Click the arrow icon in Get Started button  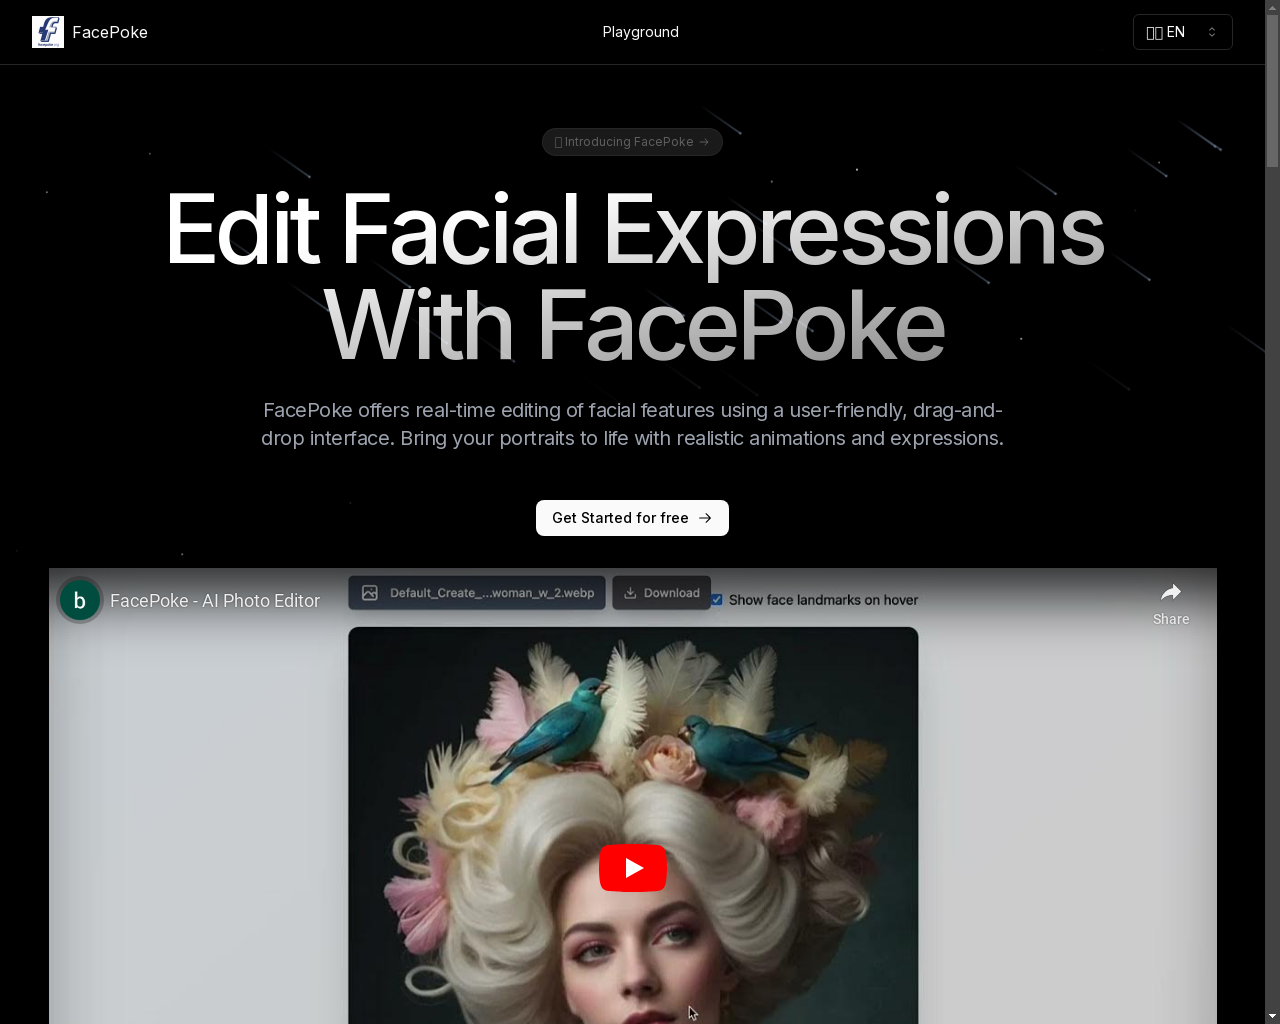click(x=705, y=518)
